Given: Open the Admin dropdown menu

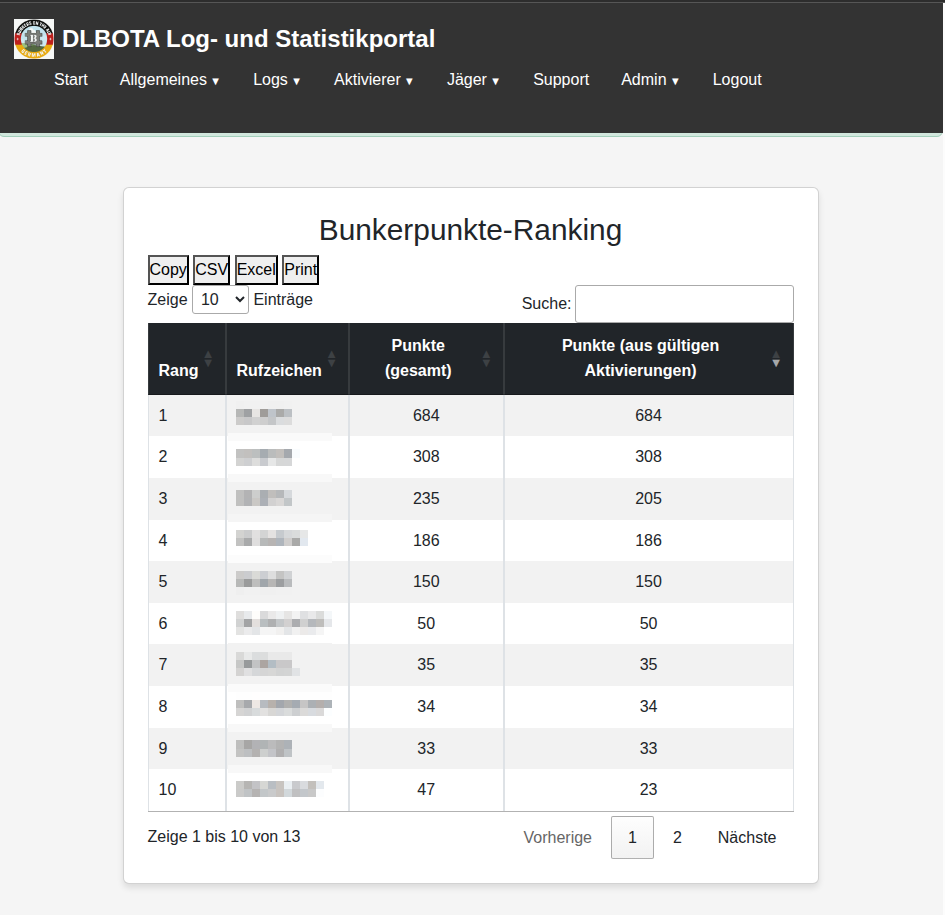Looking at the screenshot, I should click(650, 80).
